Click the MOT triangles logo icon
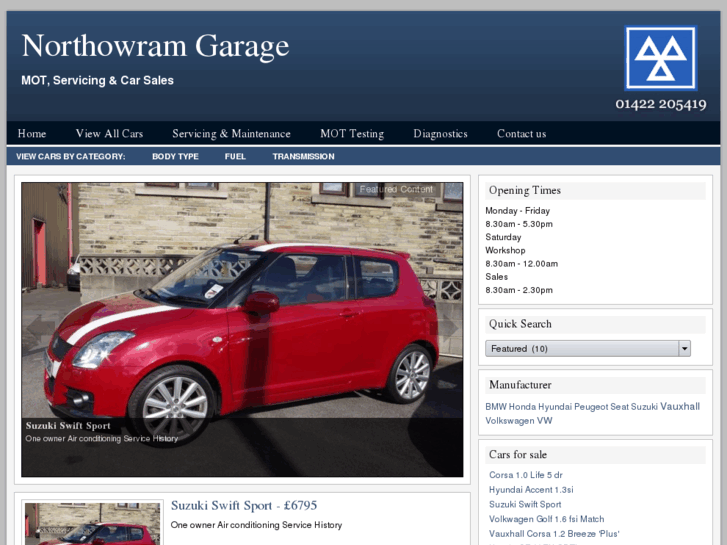The height and width of the screenshot is (545, 727). (x=661, y=58)
